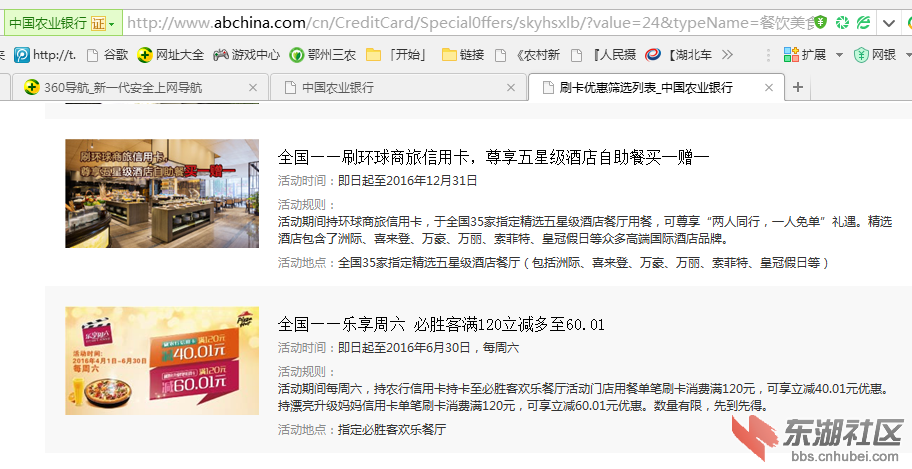Click the green leaf icon in address bar
Screen dimensions: 912x469
pos(864,23)
